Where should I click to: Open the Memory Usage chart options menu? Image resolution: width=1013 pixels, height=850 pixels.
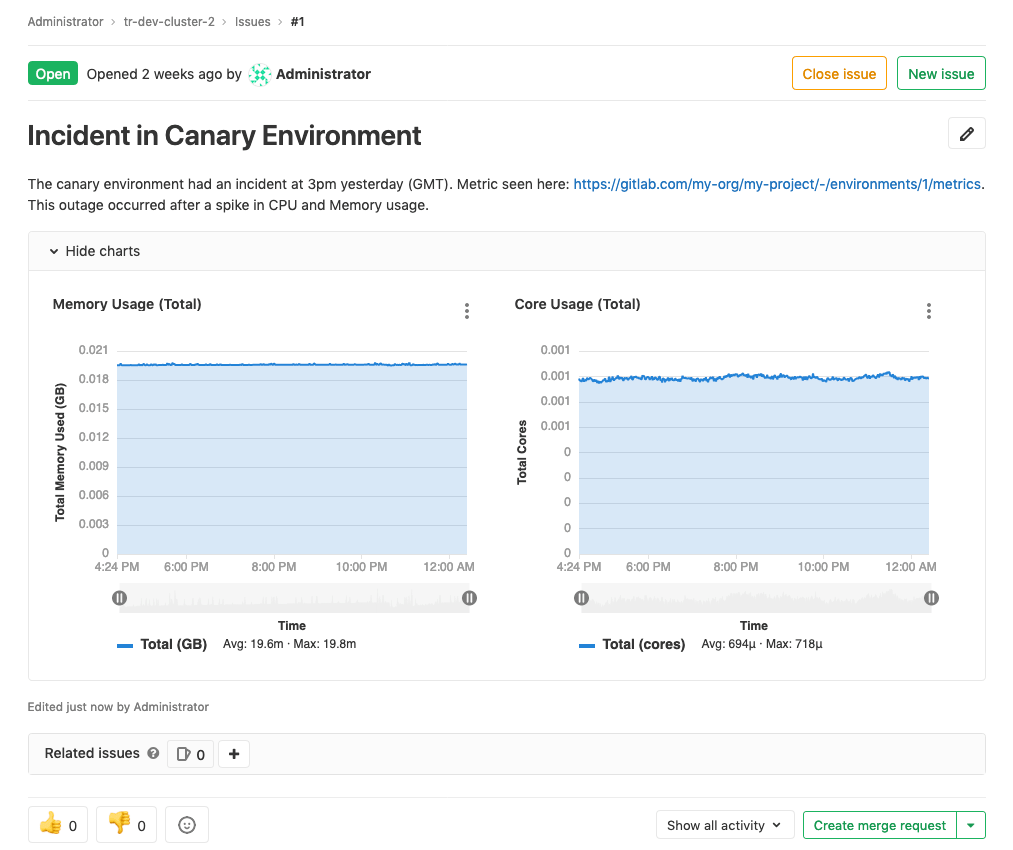(x=466, y=311)
